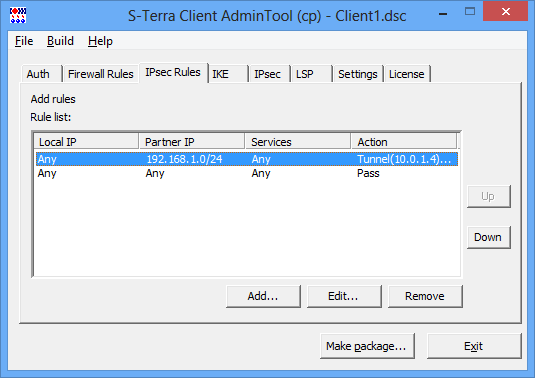Click Any in Partner IP of Pass rule
The height and width of the screenshot is (378, 535).
click(x=155, y=173)
